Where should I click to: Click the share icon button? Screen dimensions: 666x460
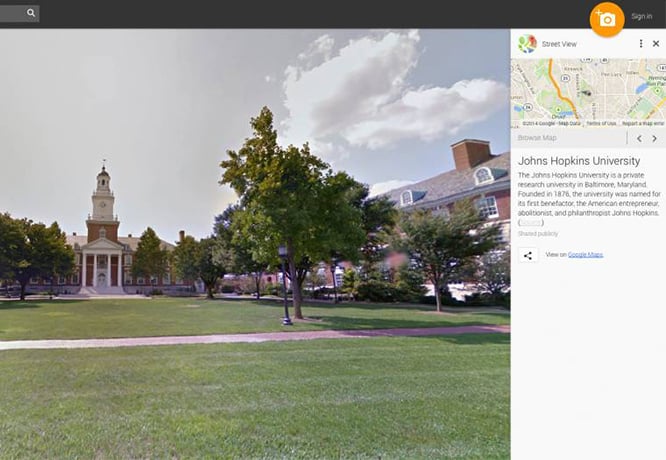[528, 255]
